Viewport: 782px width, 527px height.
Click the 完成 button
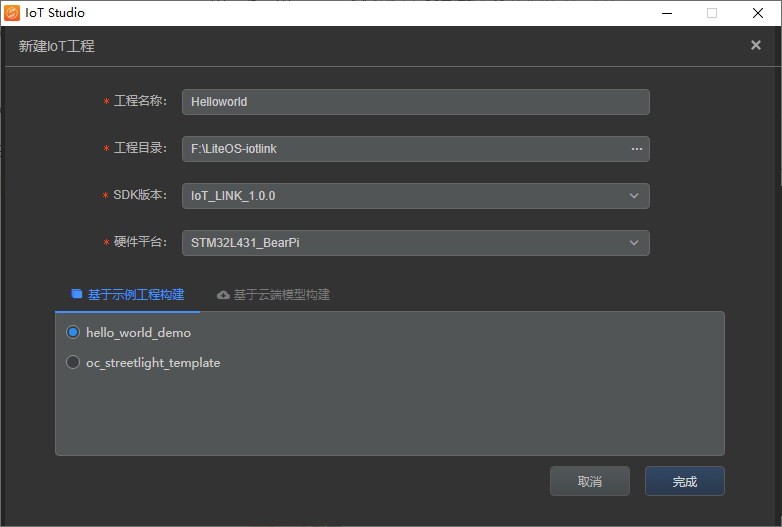pyautogui.click(x=684, y=481)
